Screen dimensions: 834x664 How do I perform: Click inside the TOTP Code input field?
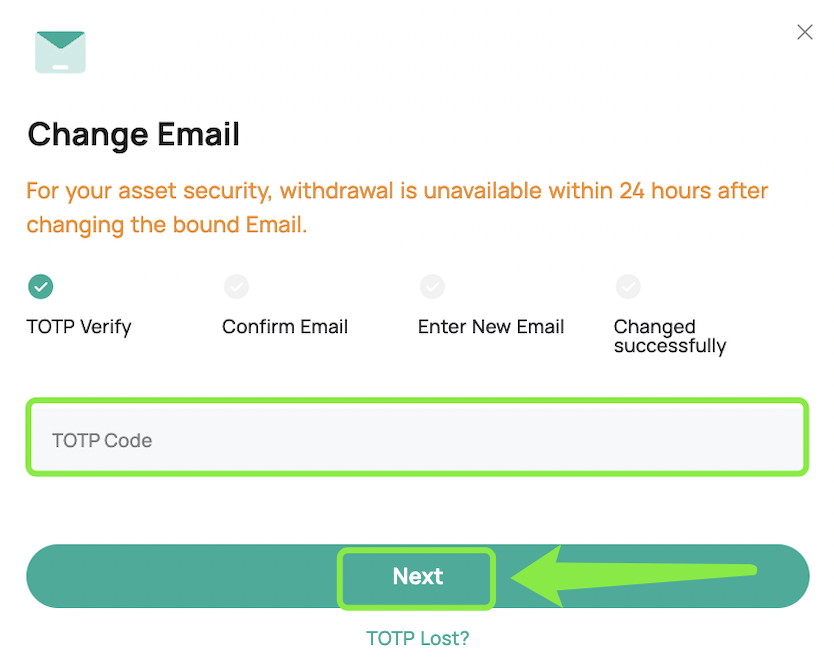tap(416, 437)
